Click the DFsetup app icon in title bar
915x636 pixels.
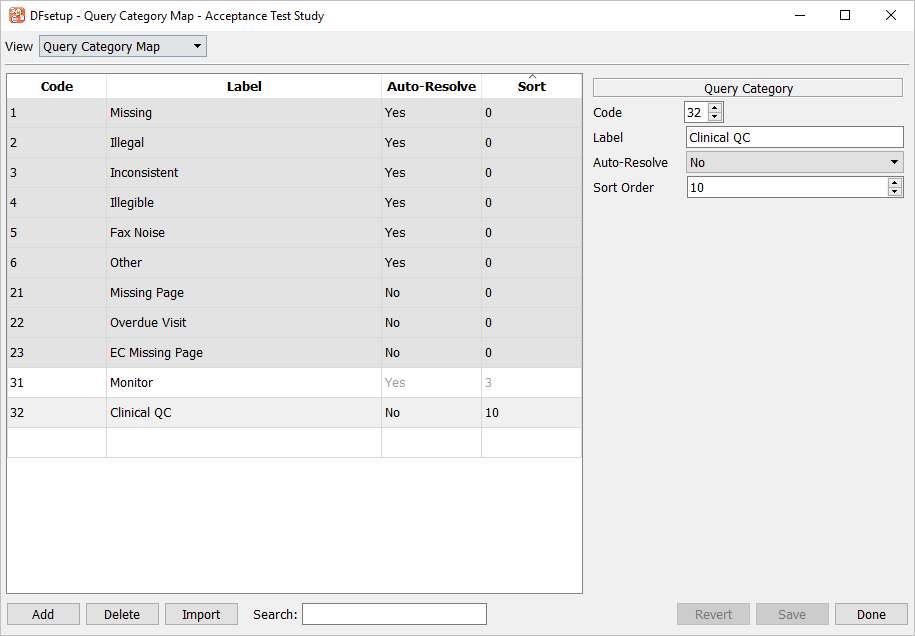point(16,16)
